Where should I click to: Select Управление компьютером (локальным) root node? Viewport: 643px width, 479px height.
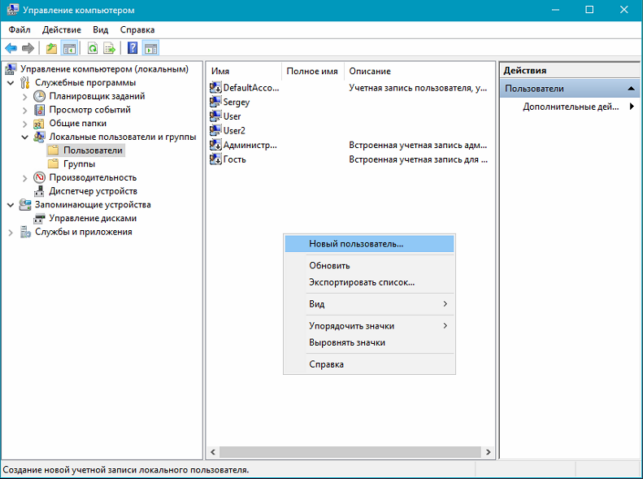point(105,69)
